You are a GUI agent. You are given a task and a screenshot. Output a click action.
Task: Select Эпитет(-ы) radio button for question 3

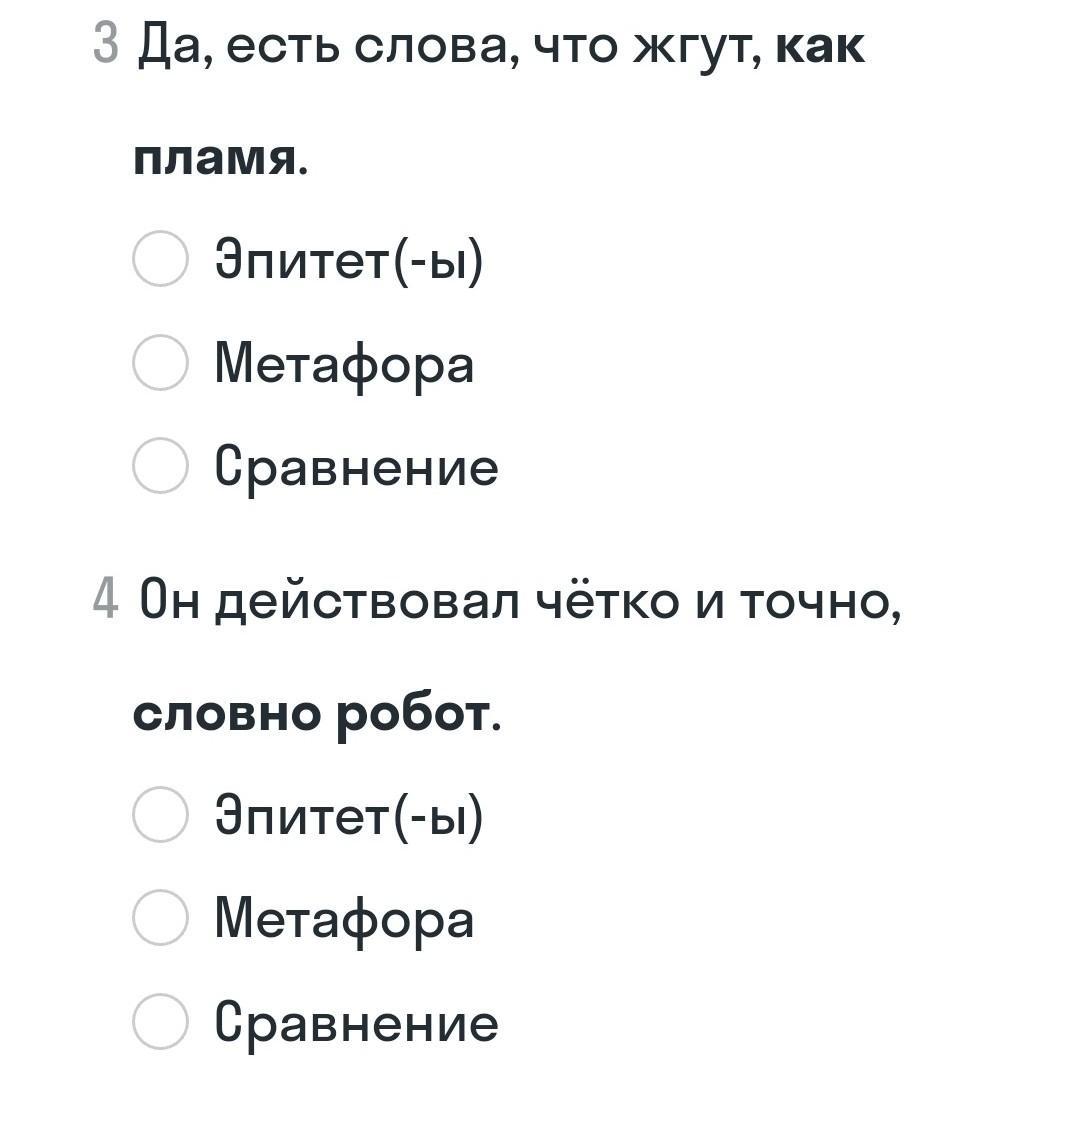pos(160,259)
